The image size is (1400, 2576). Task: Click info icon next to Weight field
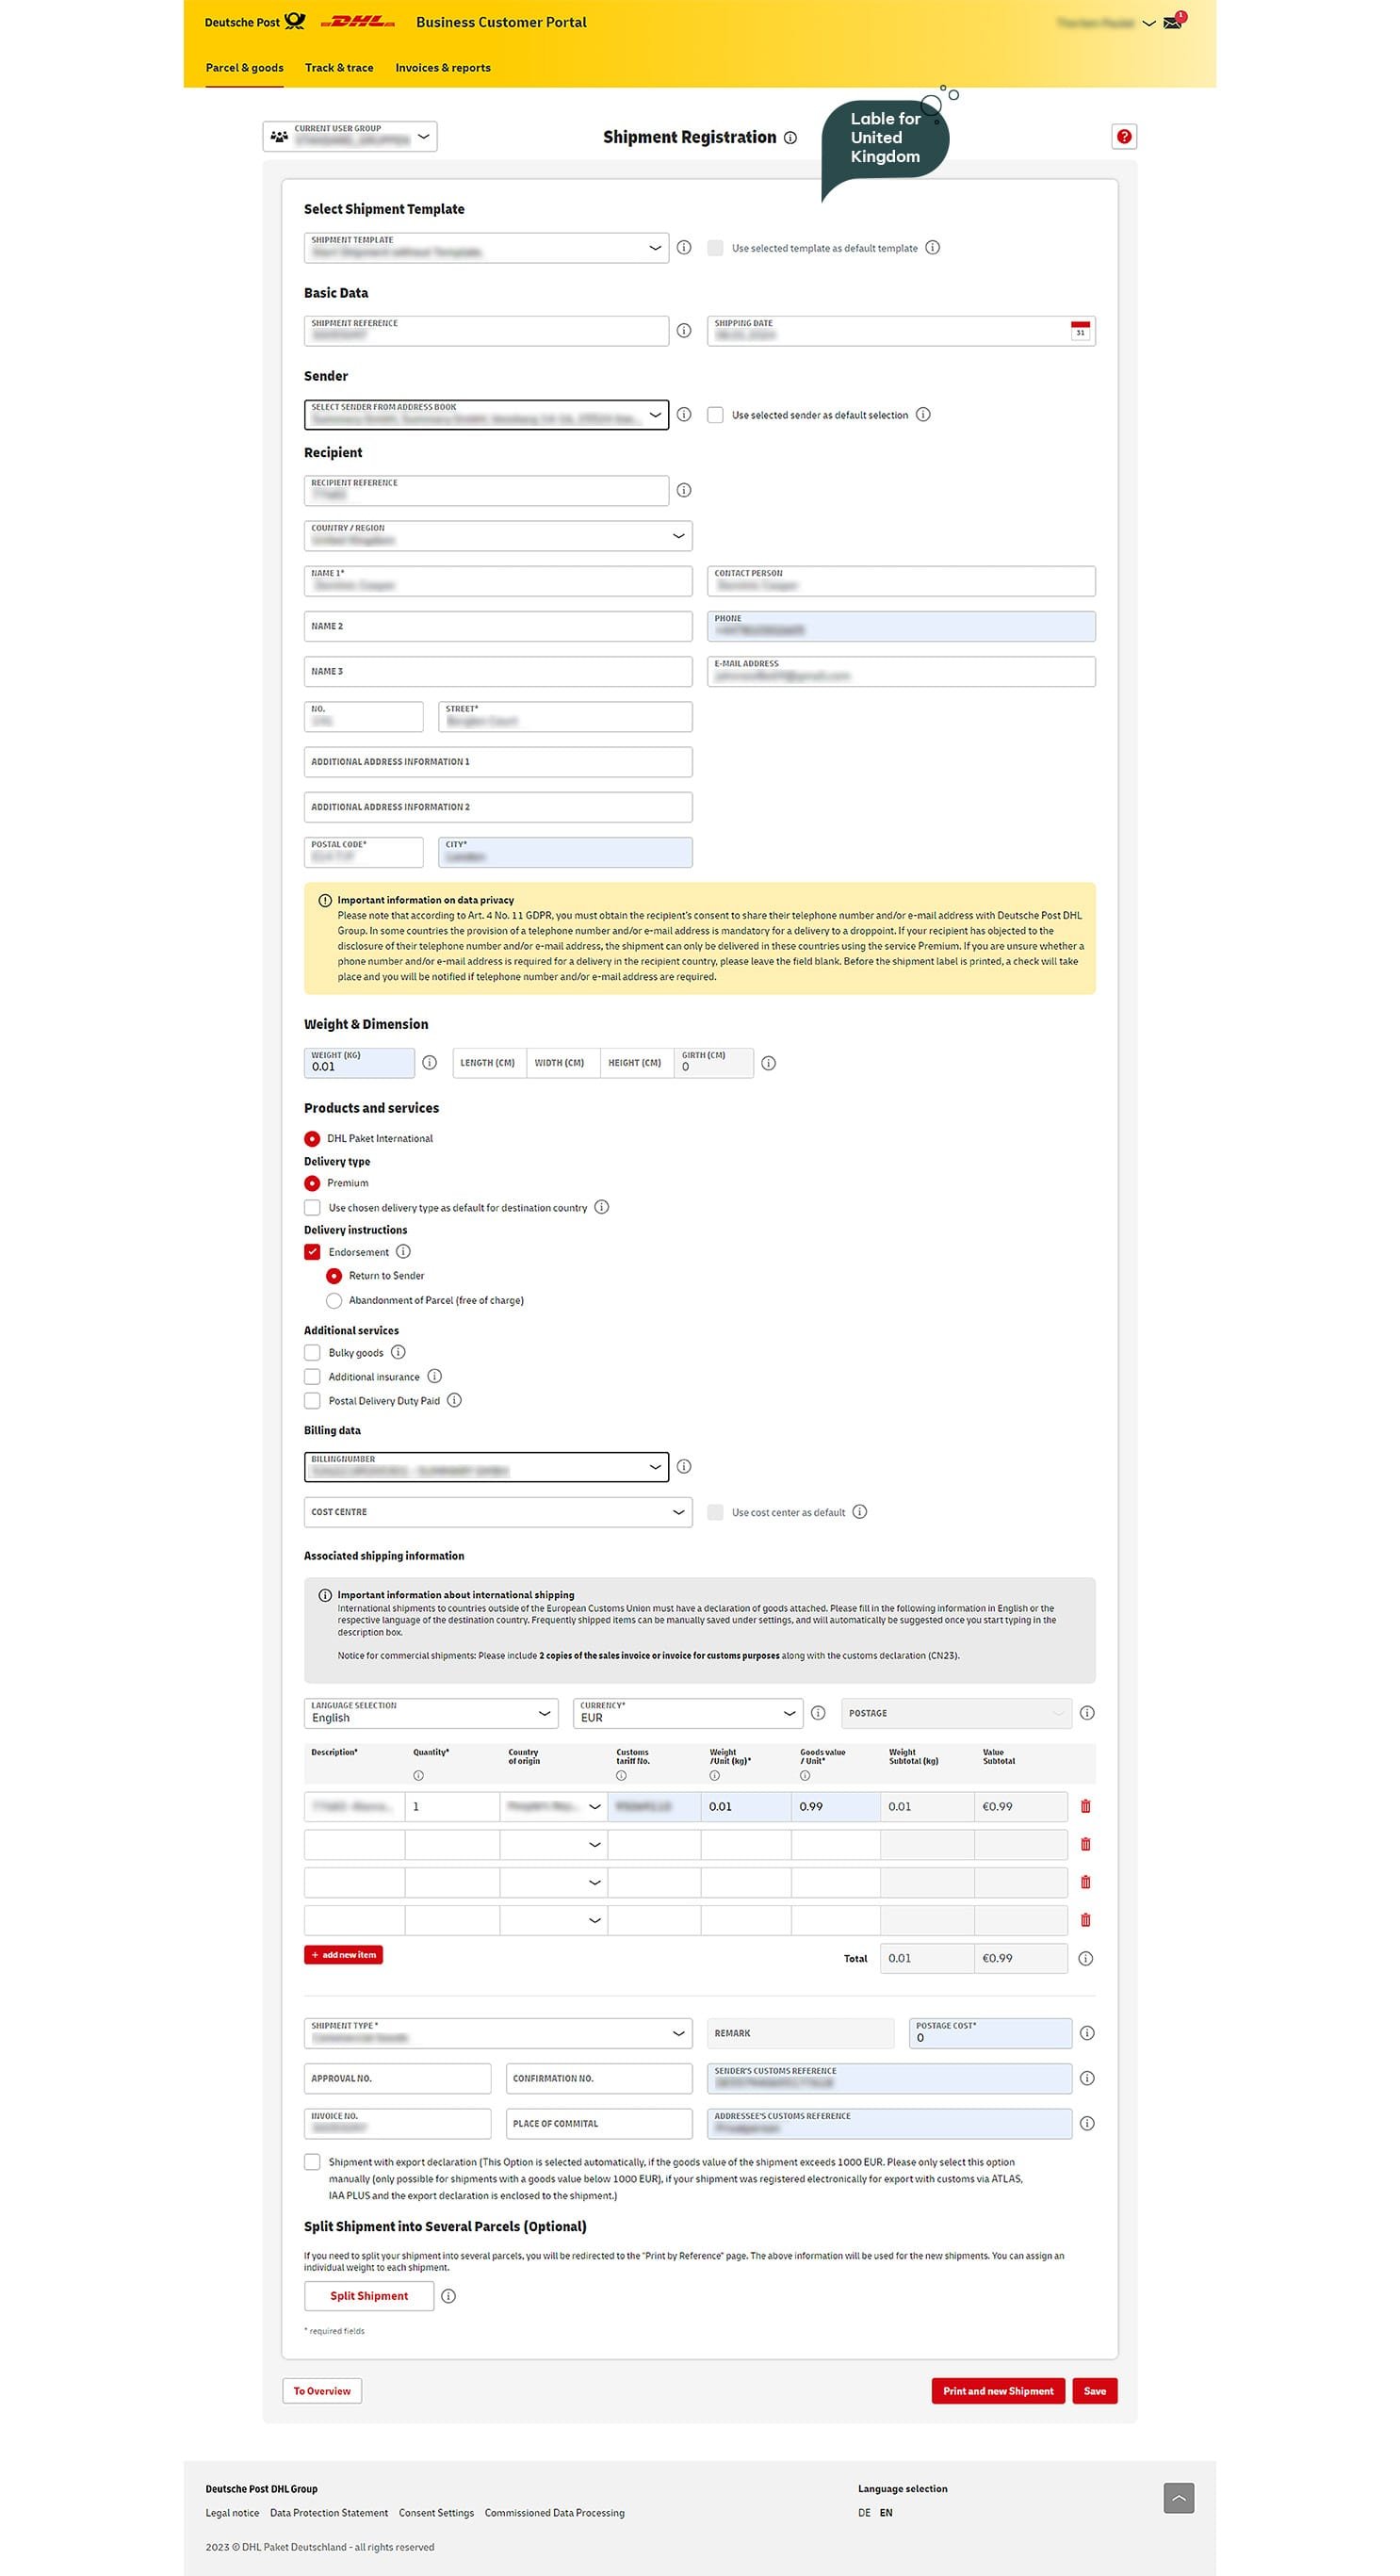point(429,1063)
